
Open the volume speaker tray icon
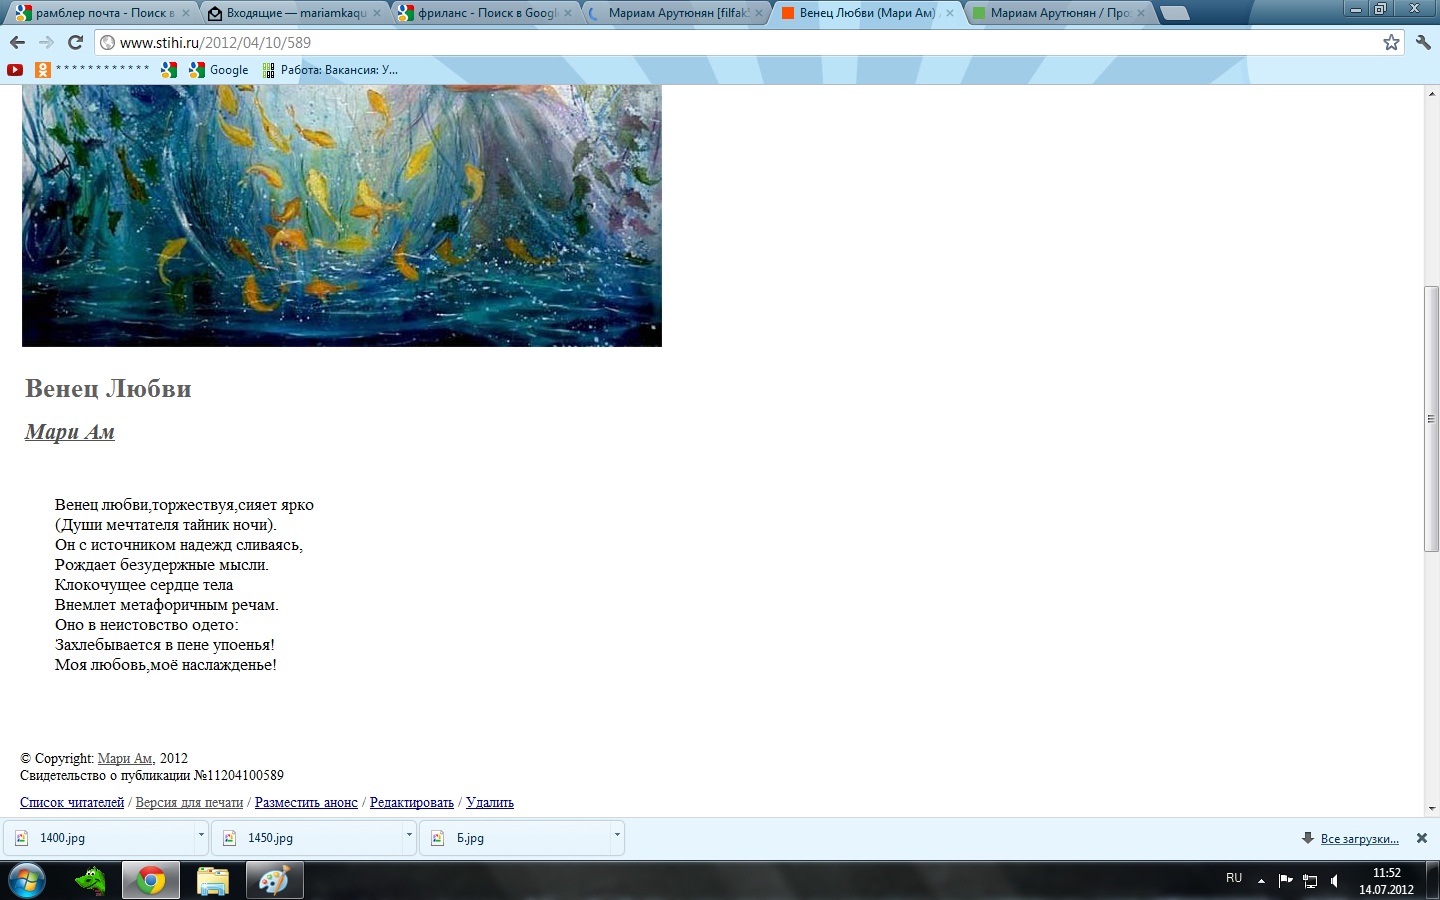(1335, 881)
